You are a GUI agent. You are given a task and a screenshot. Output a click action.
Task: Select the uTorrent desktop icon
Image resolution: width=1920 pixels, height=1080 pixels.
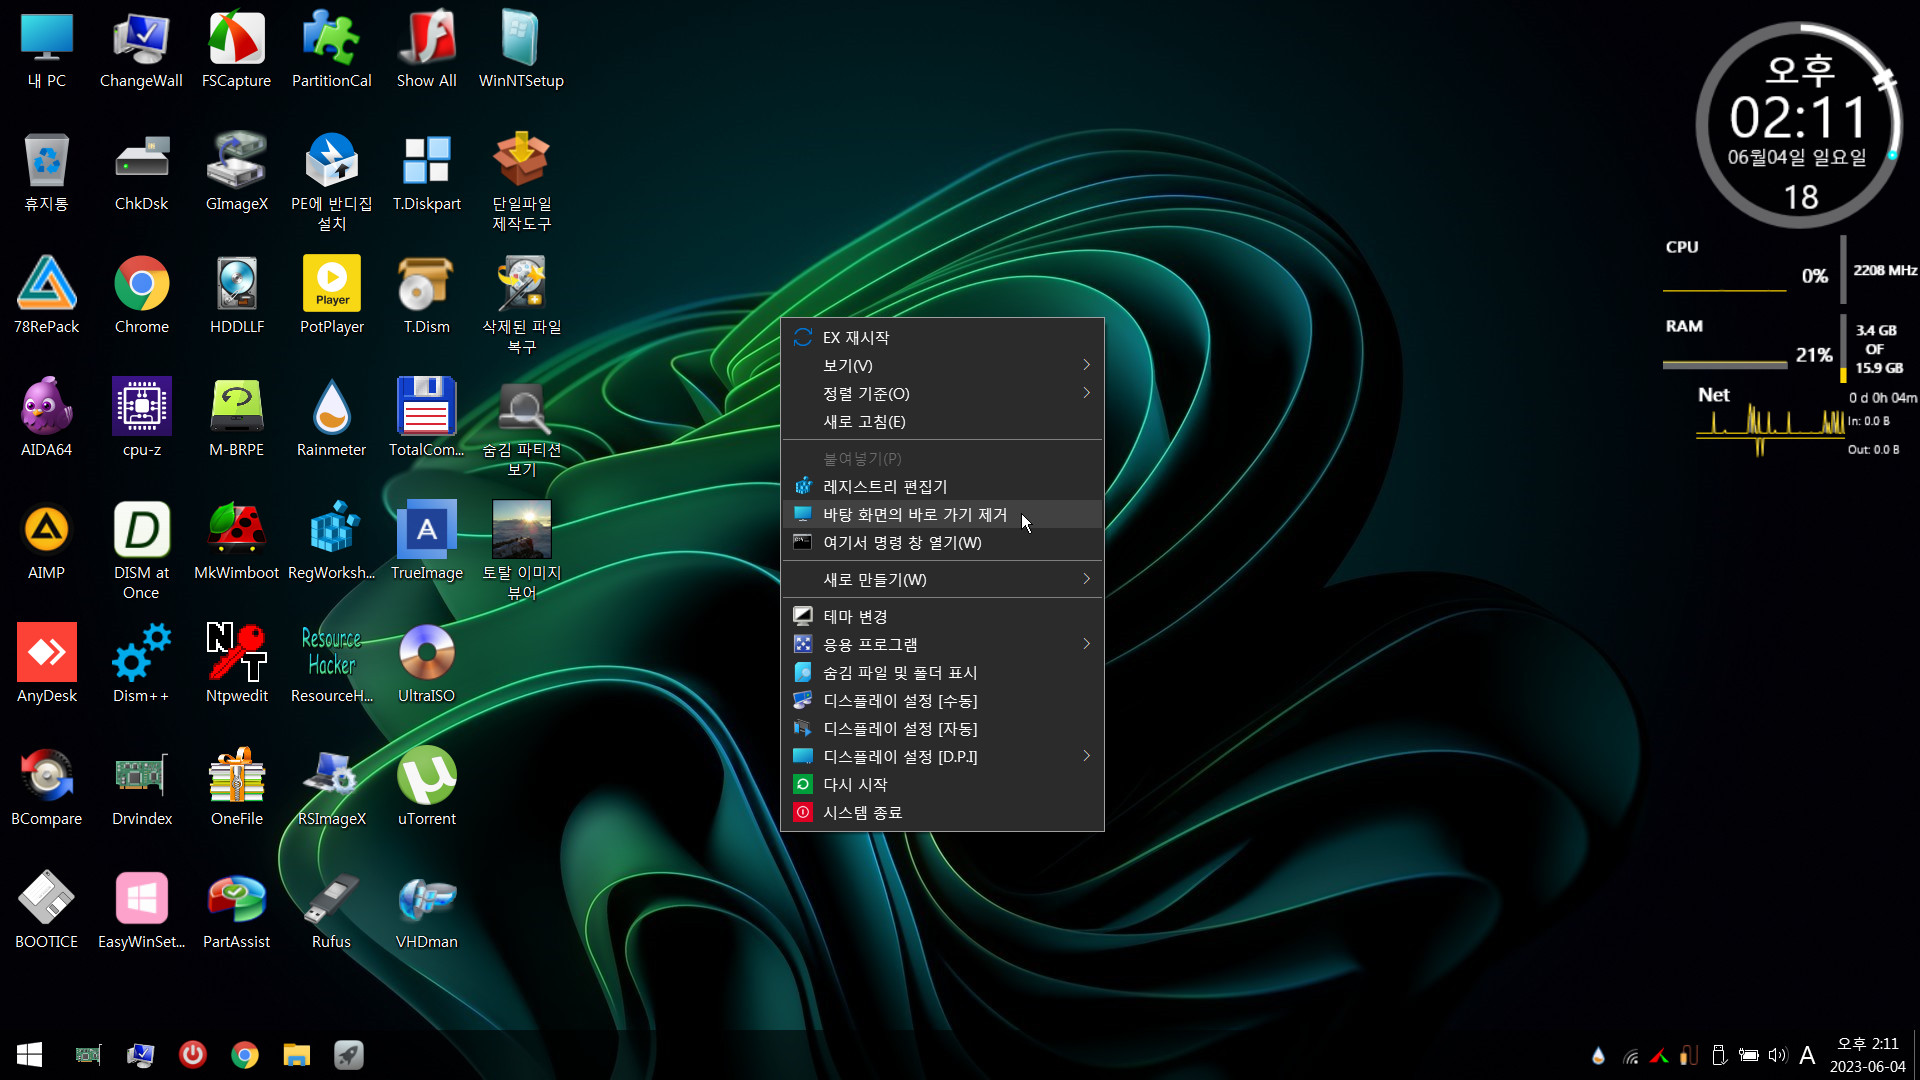(x=427, y=788)
